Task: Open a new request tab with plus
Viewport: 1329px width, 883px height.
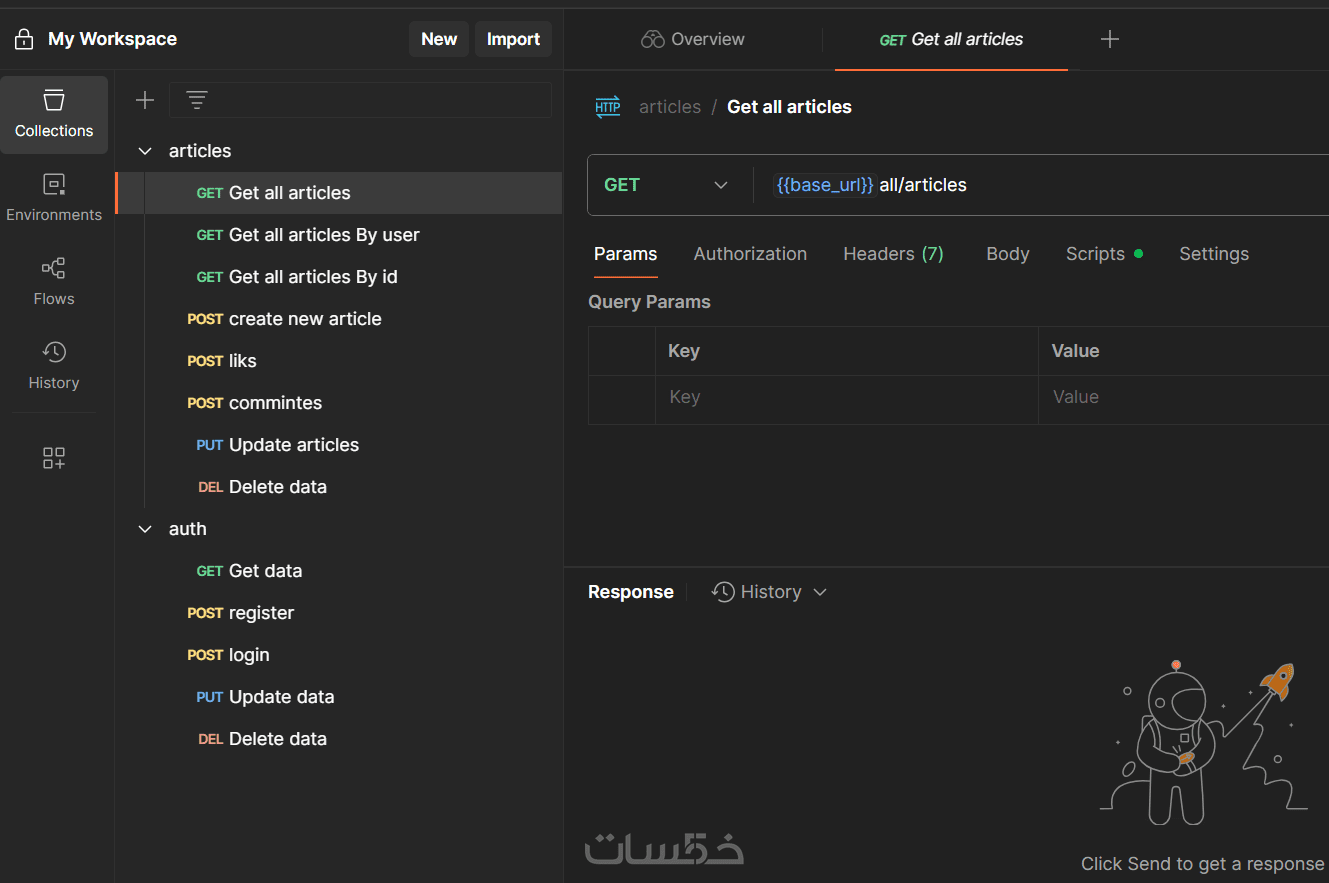Action: (1109, 39)
